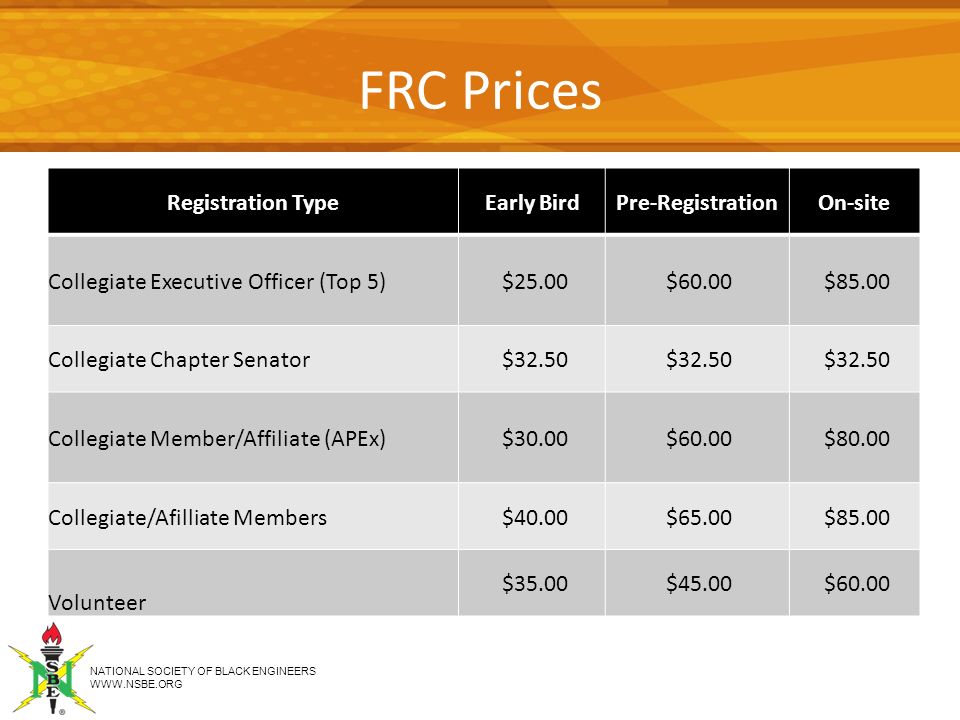Select the On-site column header
This screenshot has height=720, width=960.
tap(854, 202)
